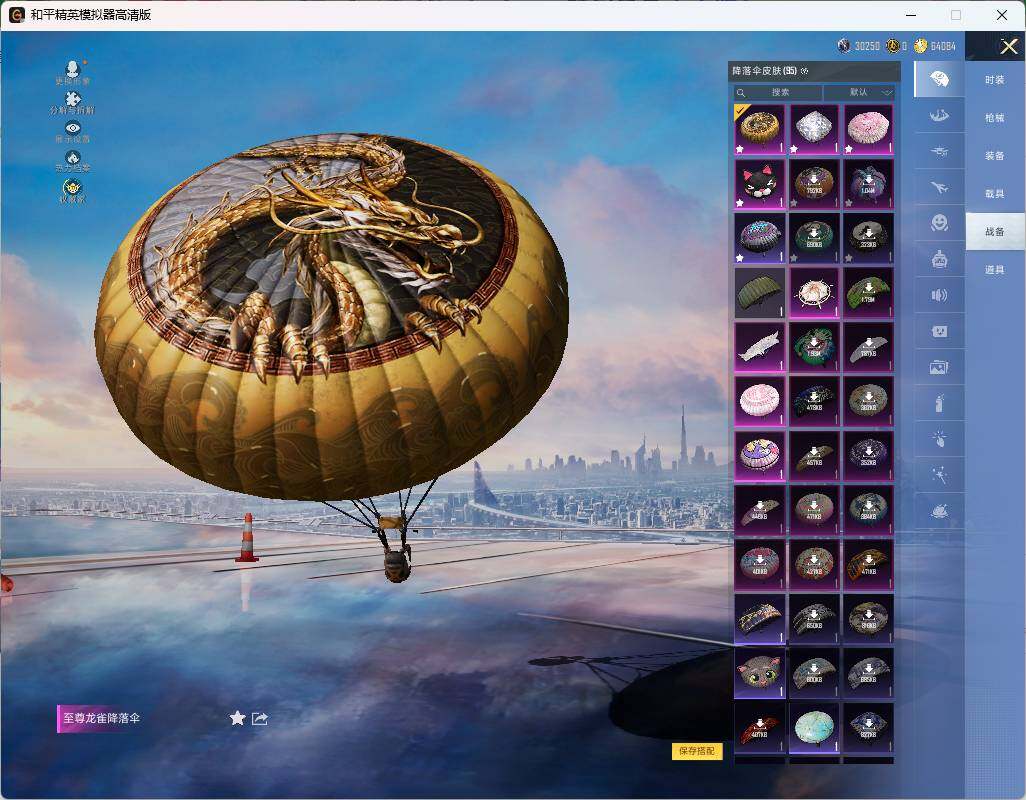
Task: Select the turquoise round parachute thumbnail
Action: (814, 727)
